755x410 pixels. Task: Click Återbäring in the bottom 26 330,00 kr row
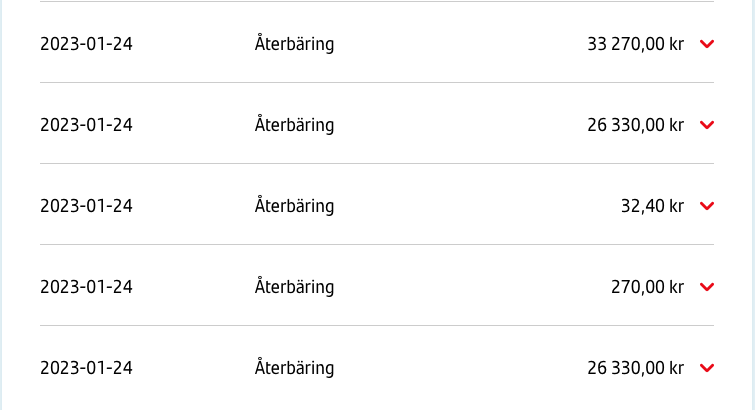294,367
